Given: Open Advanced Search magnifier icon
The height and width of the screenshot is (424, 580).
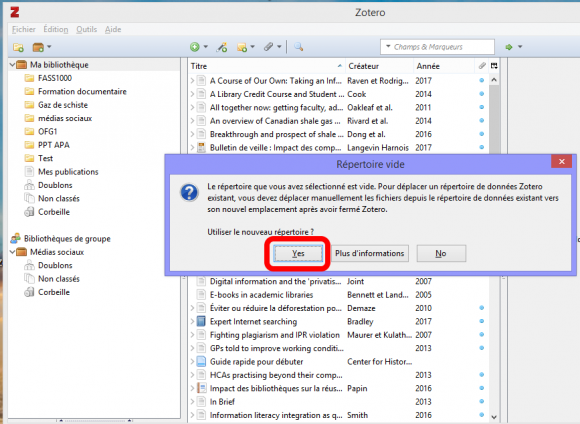Looking at the screenshot, I should click(298, 47).
